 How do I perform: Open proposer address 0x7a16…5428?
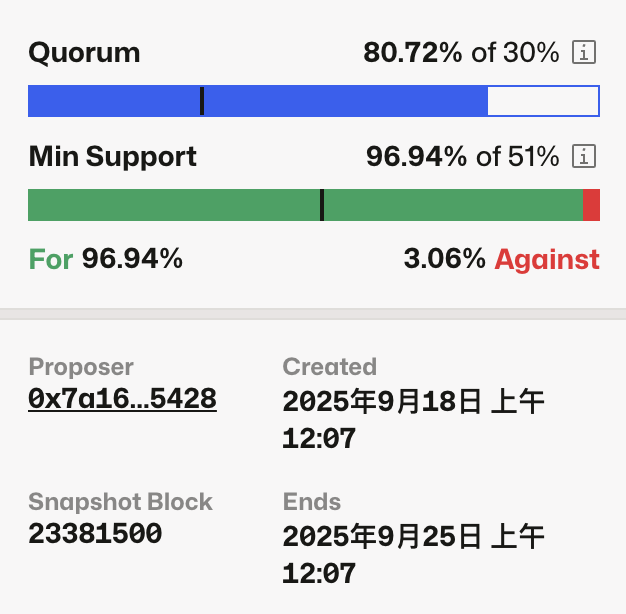pos(123,399)
